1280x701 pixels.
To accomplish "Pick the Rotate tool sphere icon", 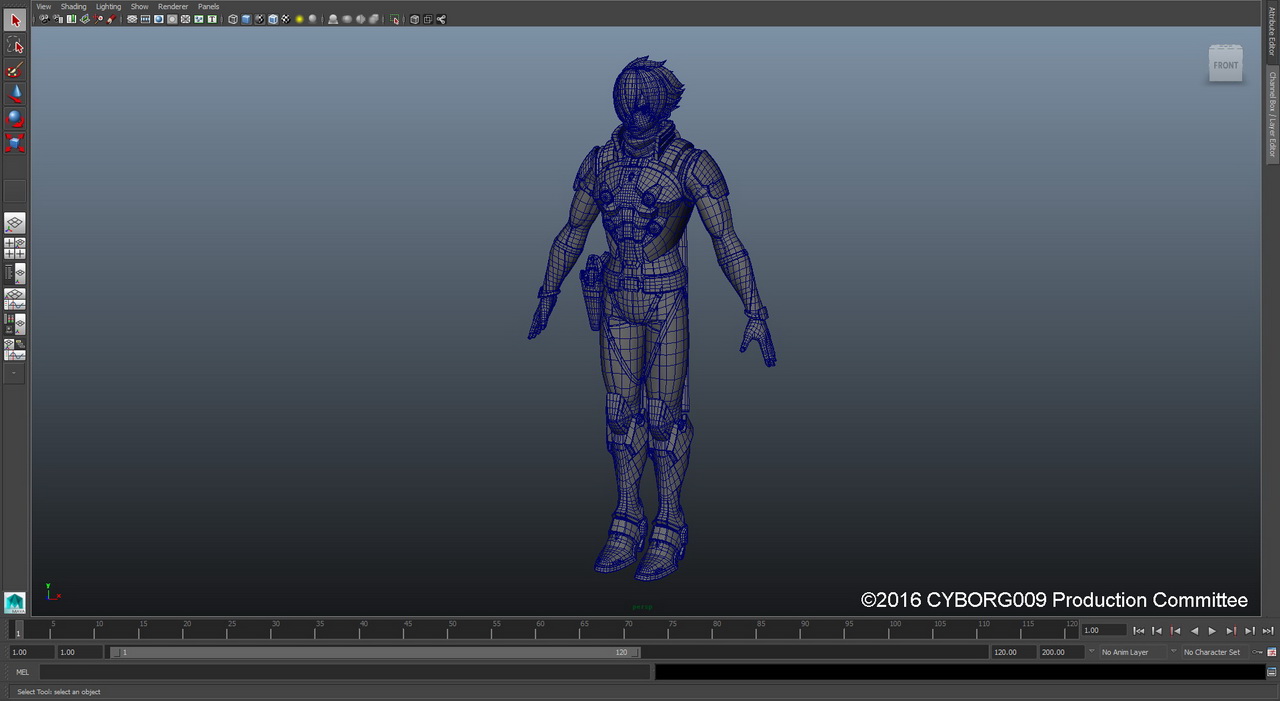I will 15,118.
